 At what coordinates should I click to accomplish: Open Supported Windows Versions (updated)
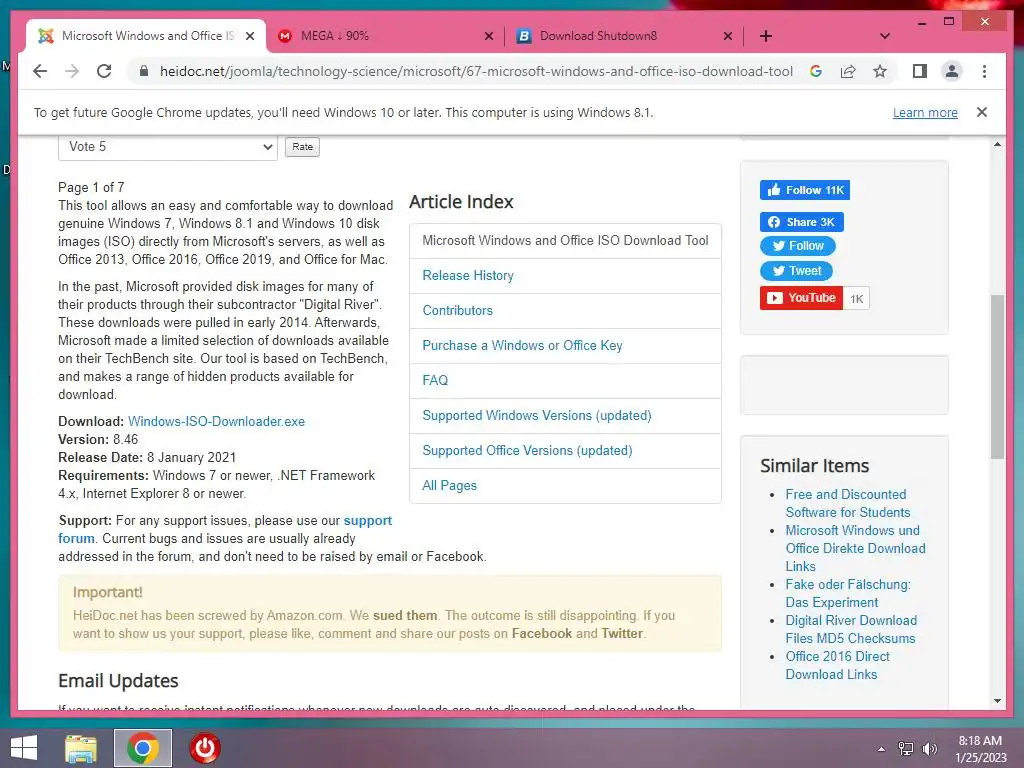[x=537, y=415]
